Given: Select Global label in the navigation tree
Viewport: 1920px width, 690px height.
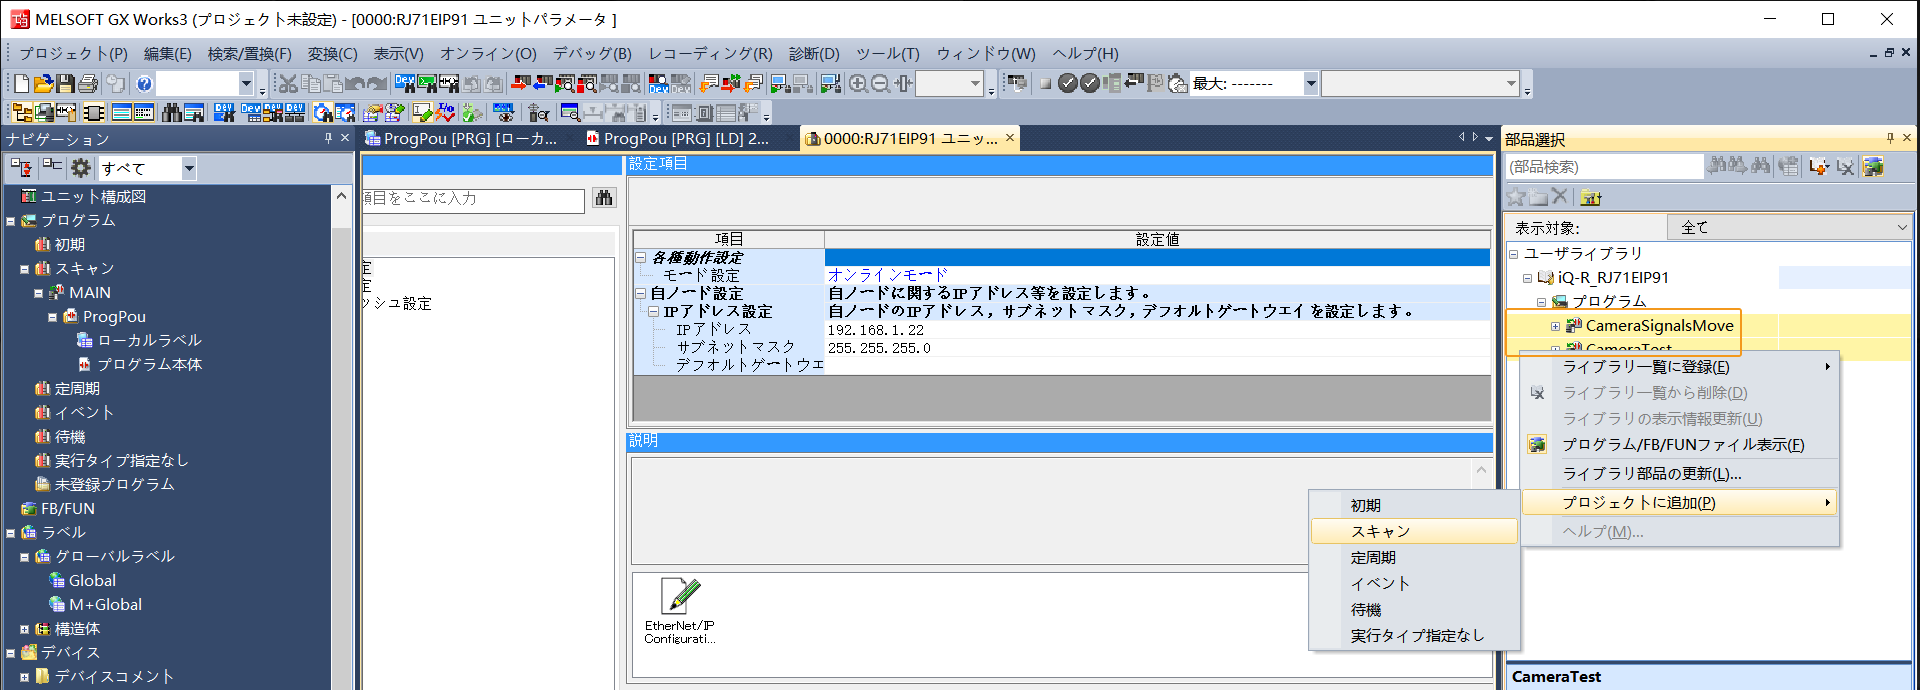Looking at the screenshot, I should pos(92,580).
